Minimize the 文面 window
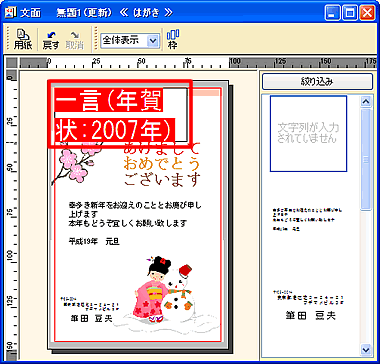Screen dimensions: 380x364 click(x=333, y=13)
